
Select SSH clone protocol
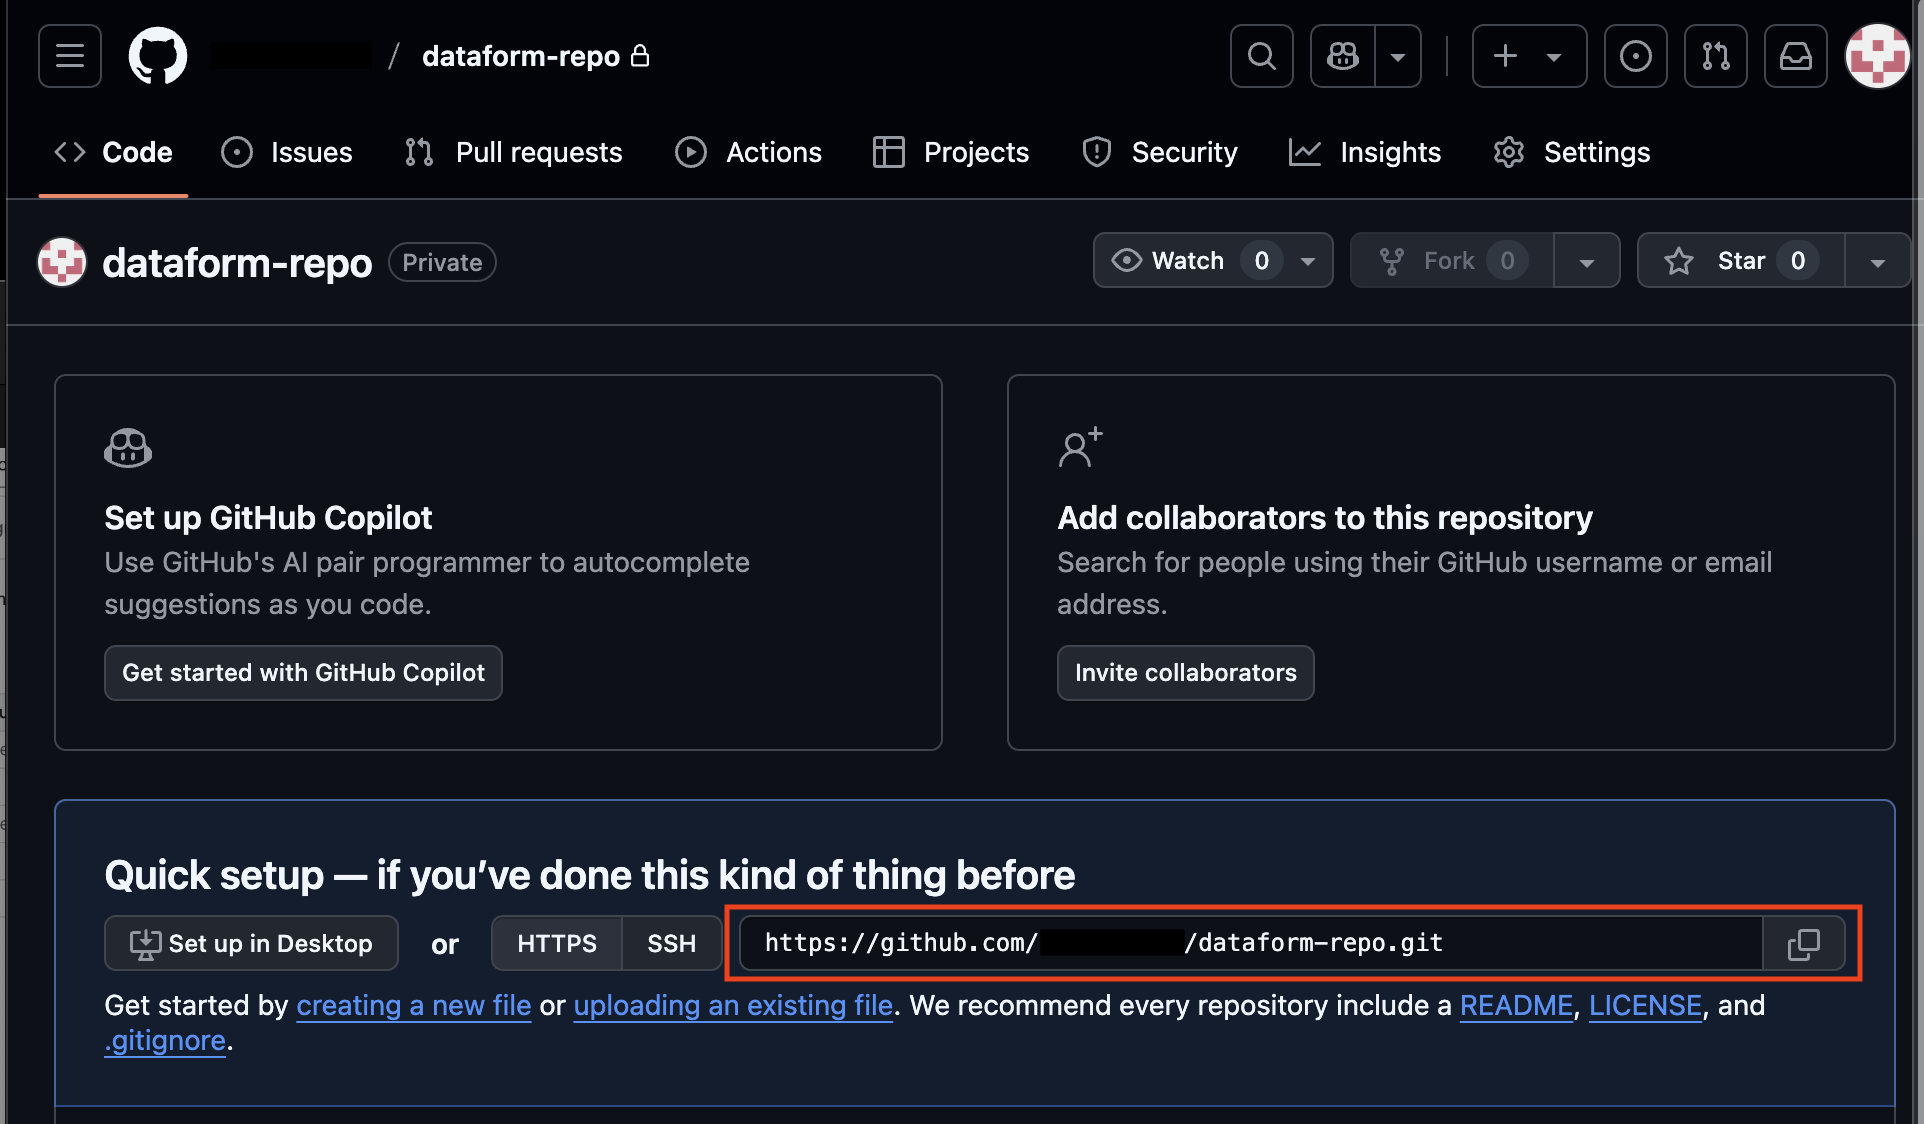click(x=672, y=943)
